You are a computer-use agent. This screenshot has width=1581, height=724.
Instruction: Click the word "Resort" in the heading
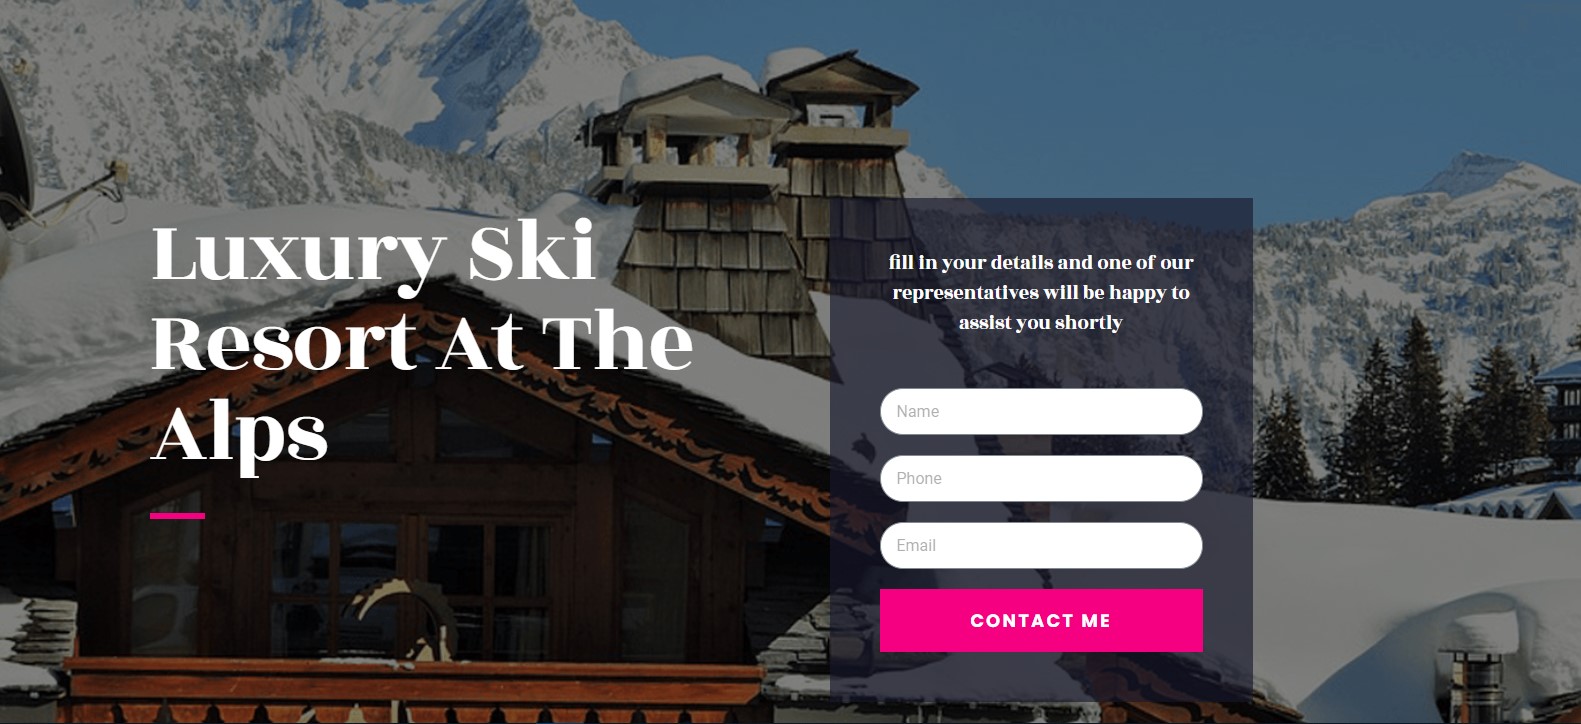(284, 343)
